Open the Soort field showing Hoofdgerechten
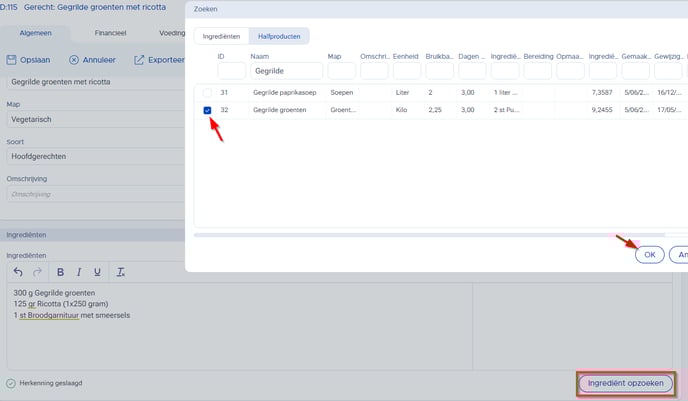 (95, 156)
